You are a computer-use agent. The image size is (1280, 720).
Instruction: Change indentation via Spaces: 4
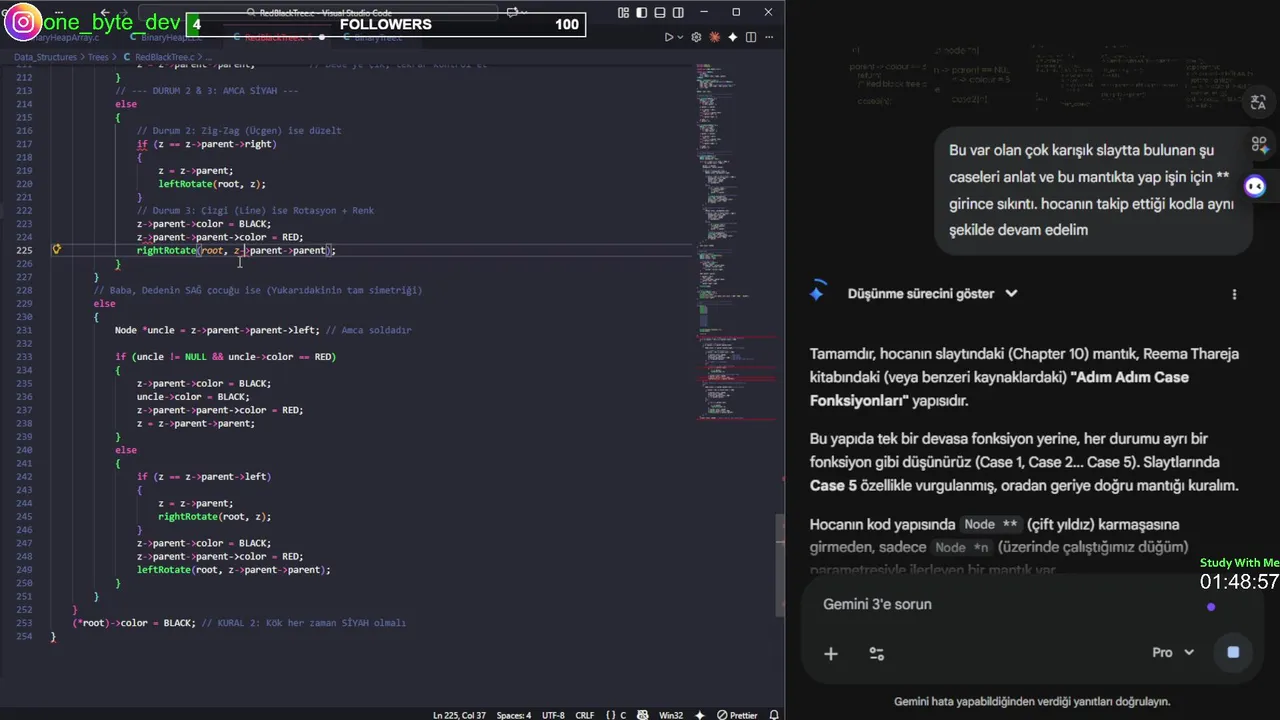[514, 715]
